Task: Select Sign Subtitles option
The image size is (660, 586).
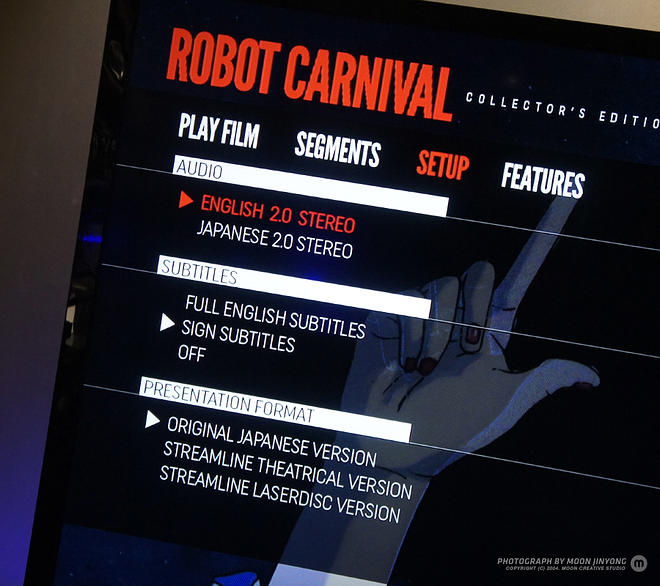Action: 238,336
